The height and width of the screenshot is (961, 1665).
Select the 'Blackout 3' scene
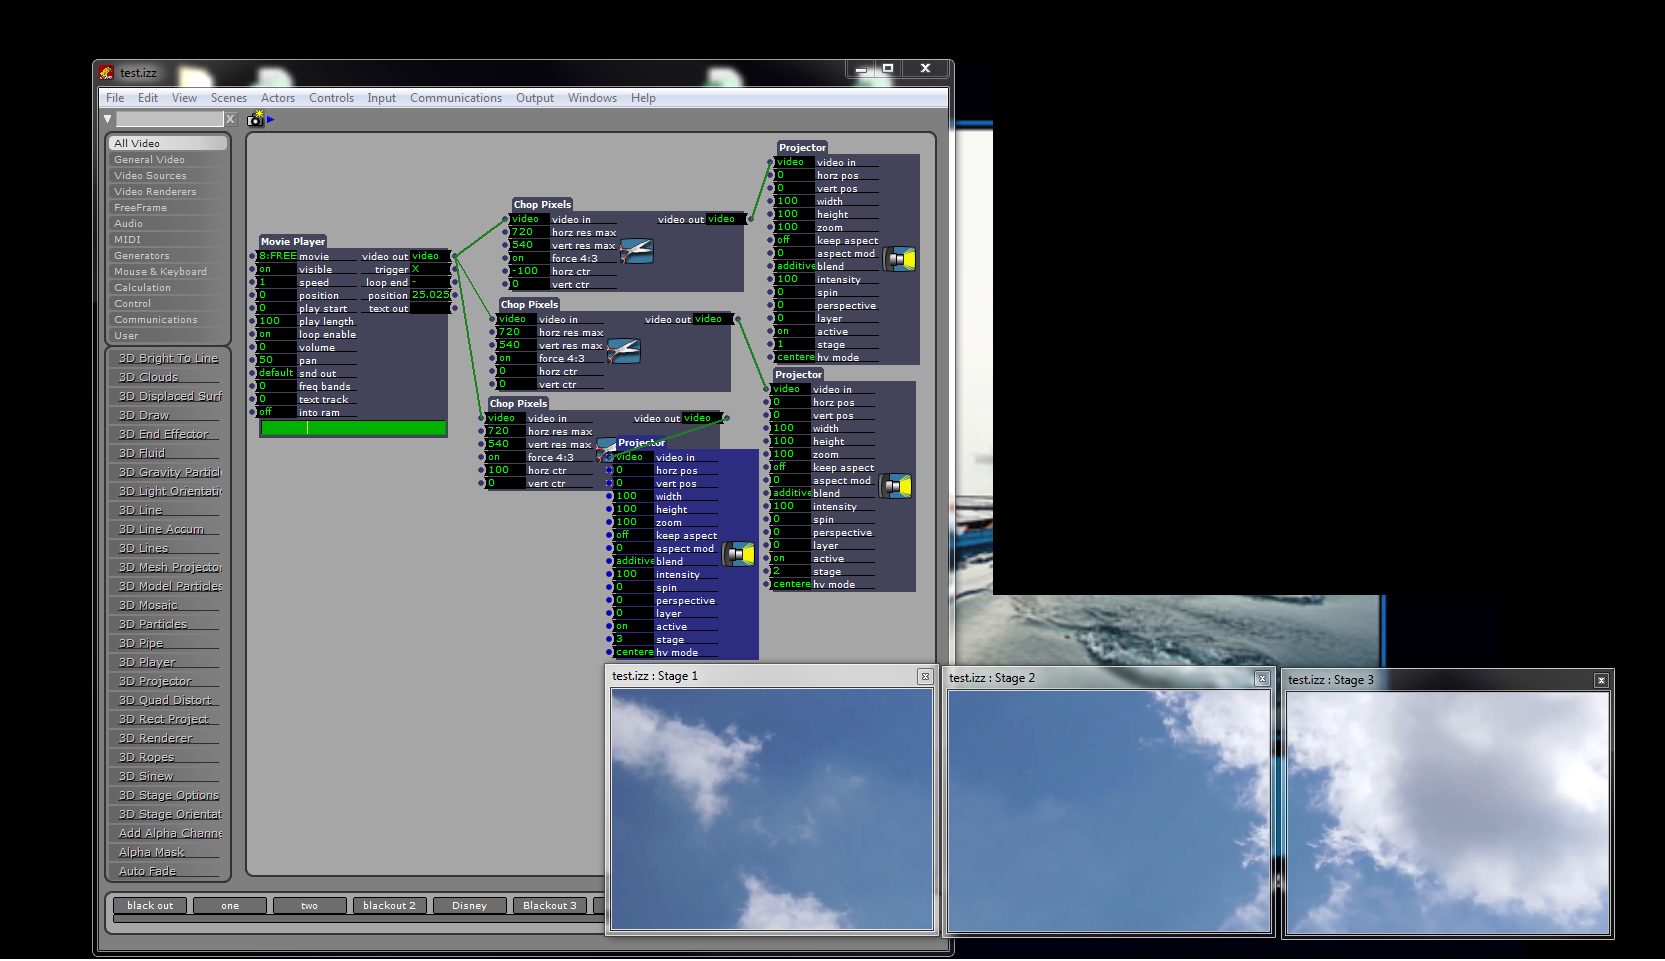coord(550,906)
